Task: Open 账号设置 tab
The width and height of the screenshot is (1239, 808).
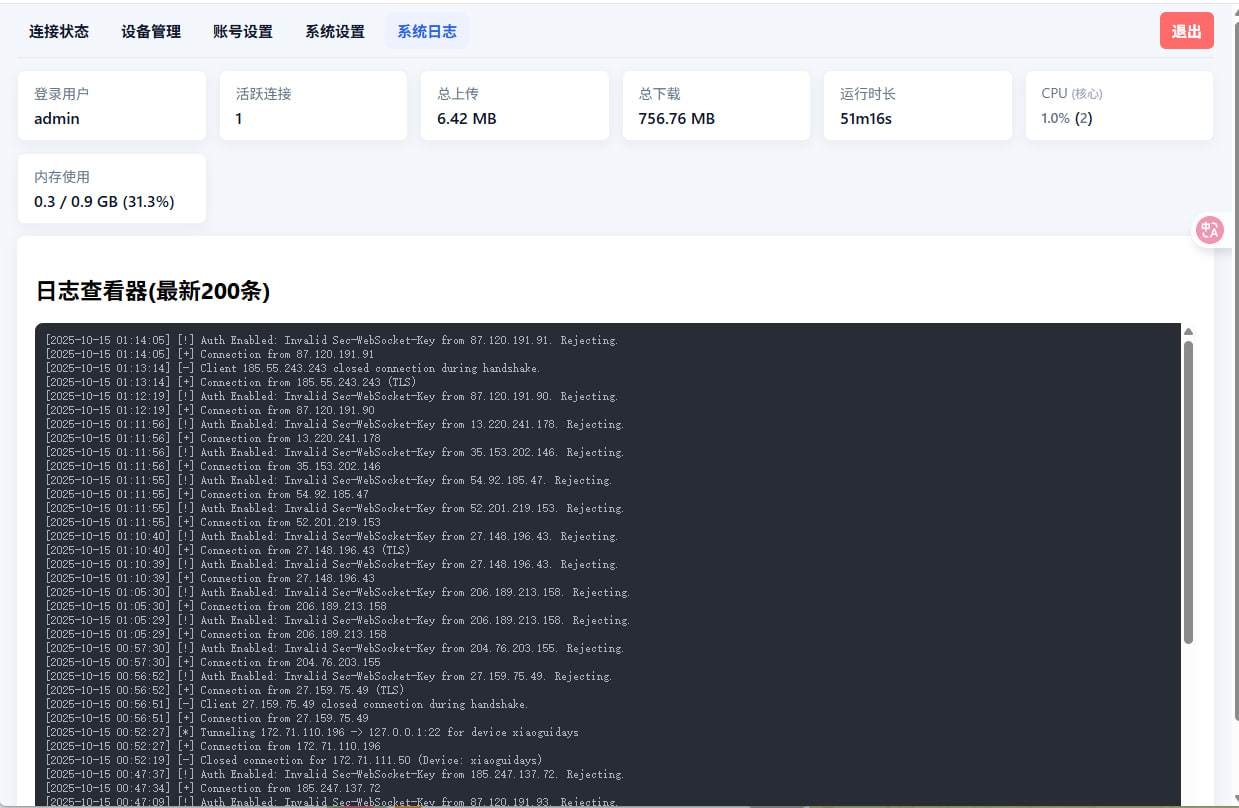Action: [243, 31]
